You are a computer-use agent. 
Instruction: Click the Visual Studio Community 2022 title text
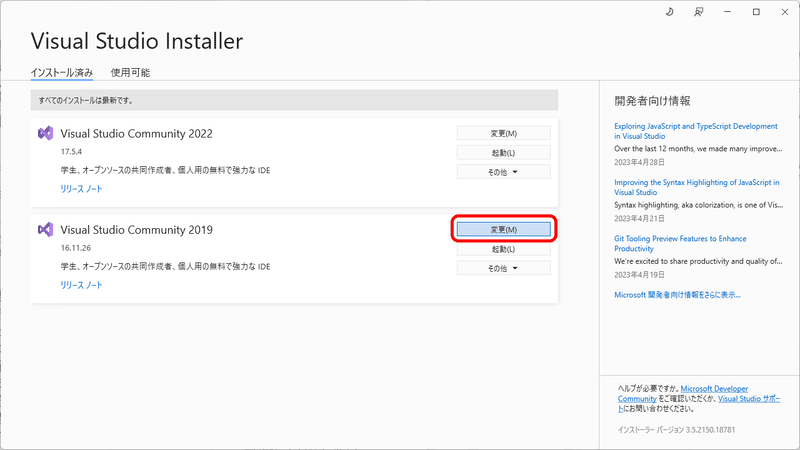tap(136, 134)
